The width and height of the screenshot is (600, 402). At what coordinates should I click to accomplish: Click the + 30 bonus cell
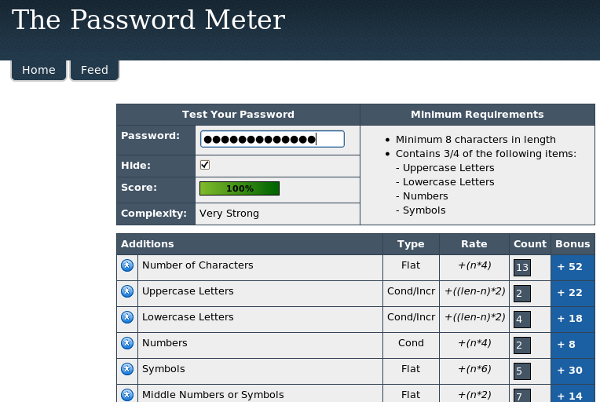[x=573, y=370]
